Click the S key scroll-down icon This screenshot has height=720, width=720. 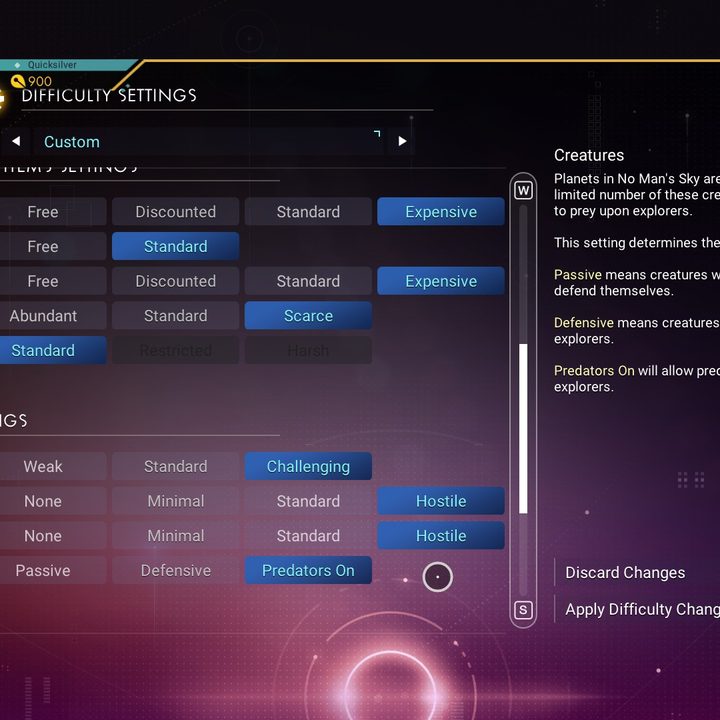(x=523, y=610)
